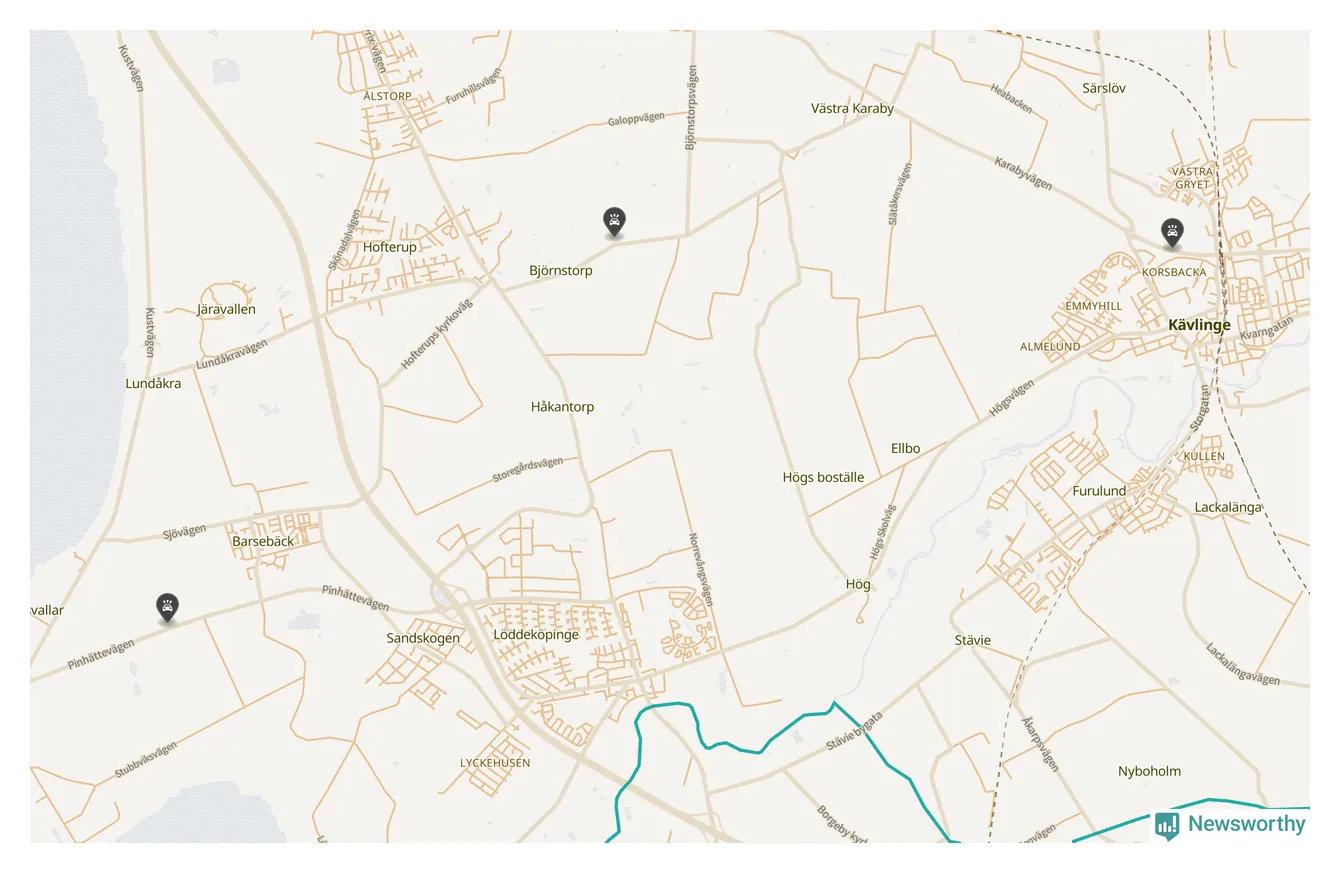The width and height of the screenshot is (1340, 873).
Task: Click the Järavallen label
Action: (226, 309)
